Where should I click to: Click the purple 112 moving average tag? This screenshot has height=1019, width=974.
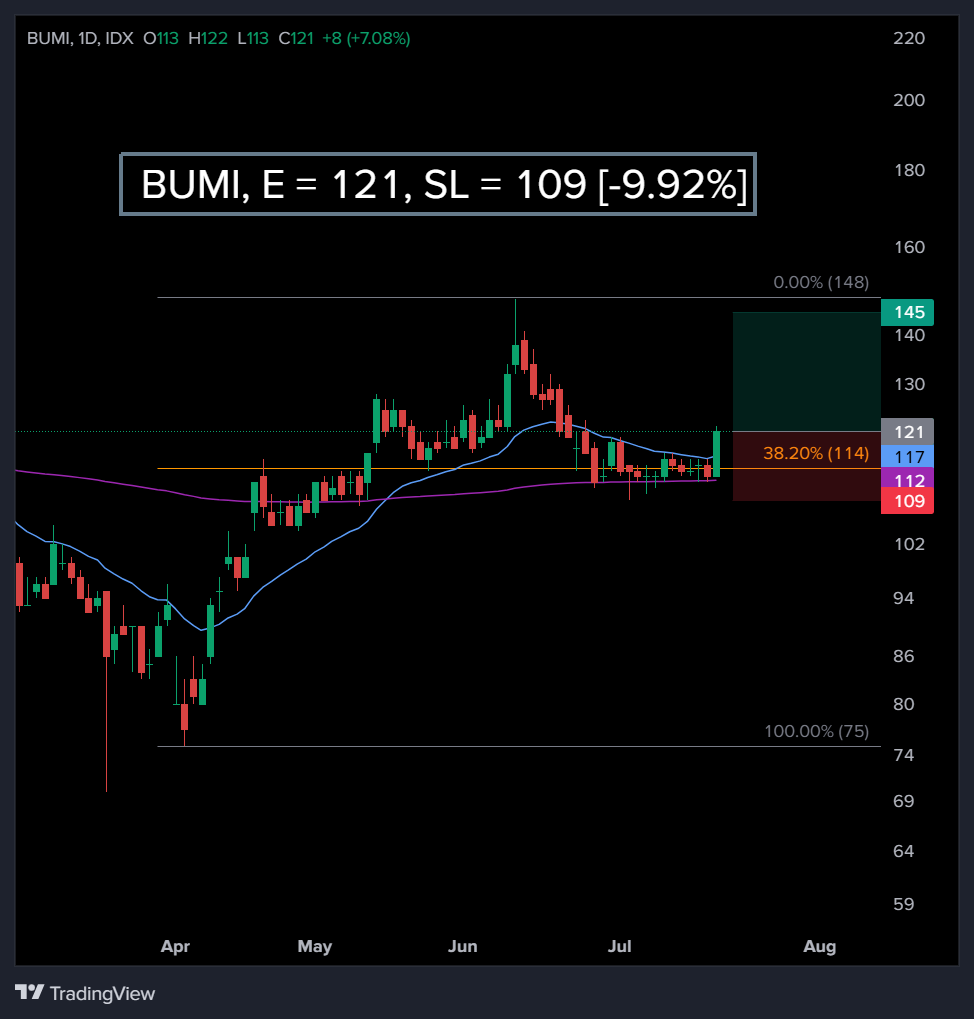tap(907, 479)
